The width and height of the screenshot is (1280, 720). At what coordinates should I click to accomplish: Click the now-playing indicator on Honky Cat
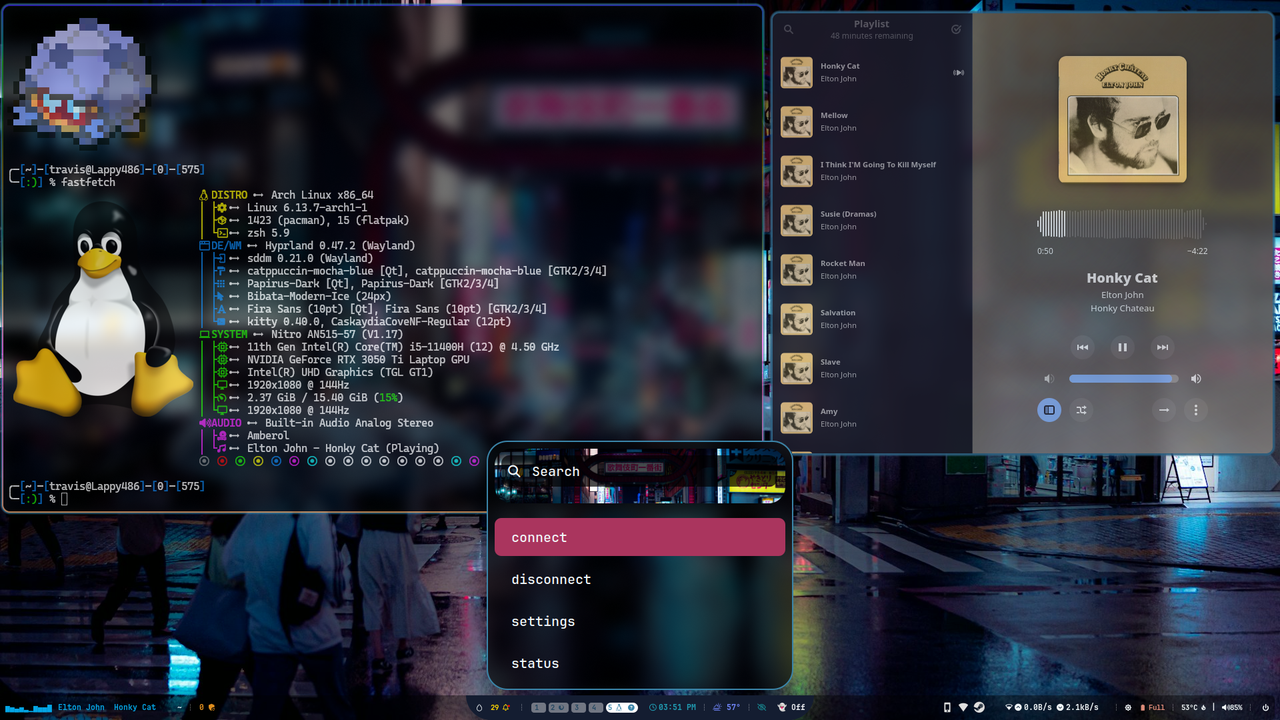coord(958,72)
